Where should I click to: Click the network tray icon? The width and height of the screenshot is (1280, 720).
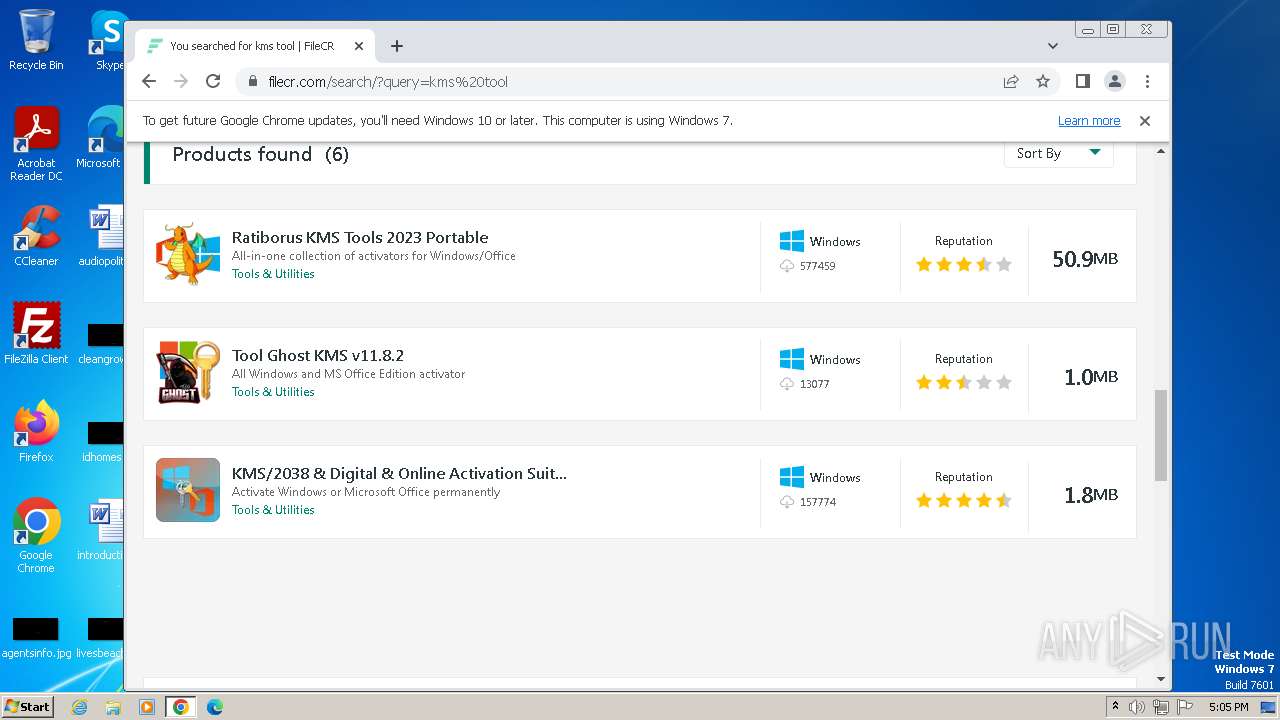[x=1161, y=707]
